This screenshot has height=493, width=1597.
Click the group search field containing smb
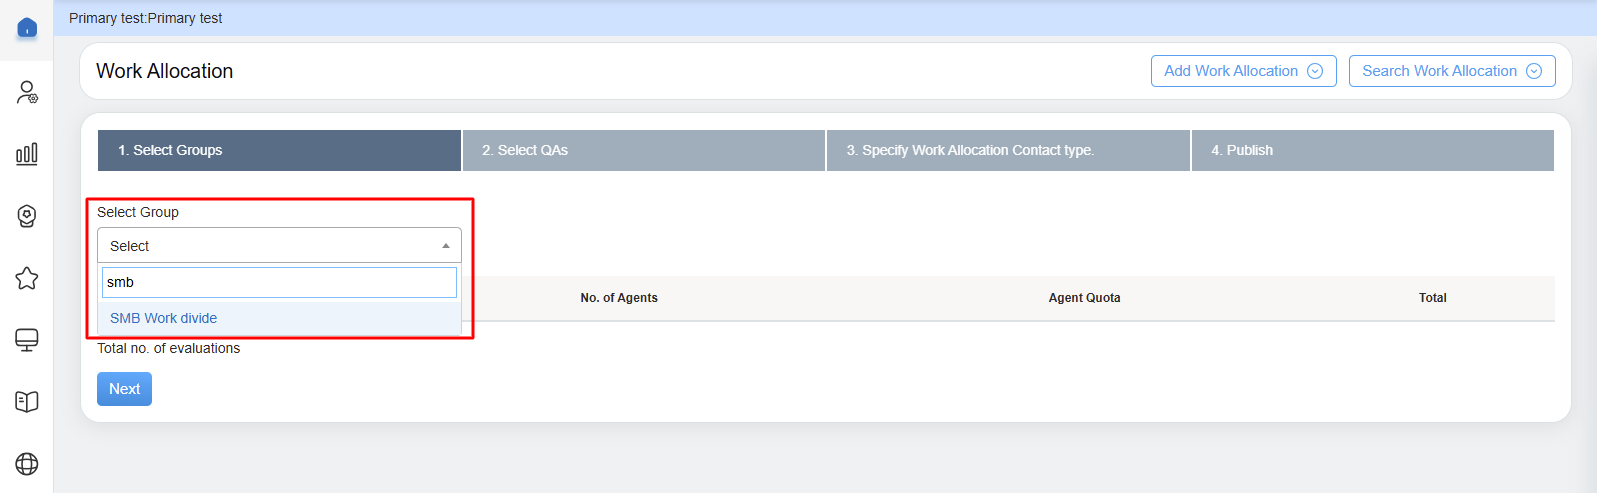point(279,282)
